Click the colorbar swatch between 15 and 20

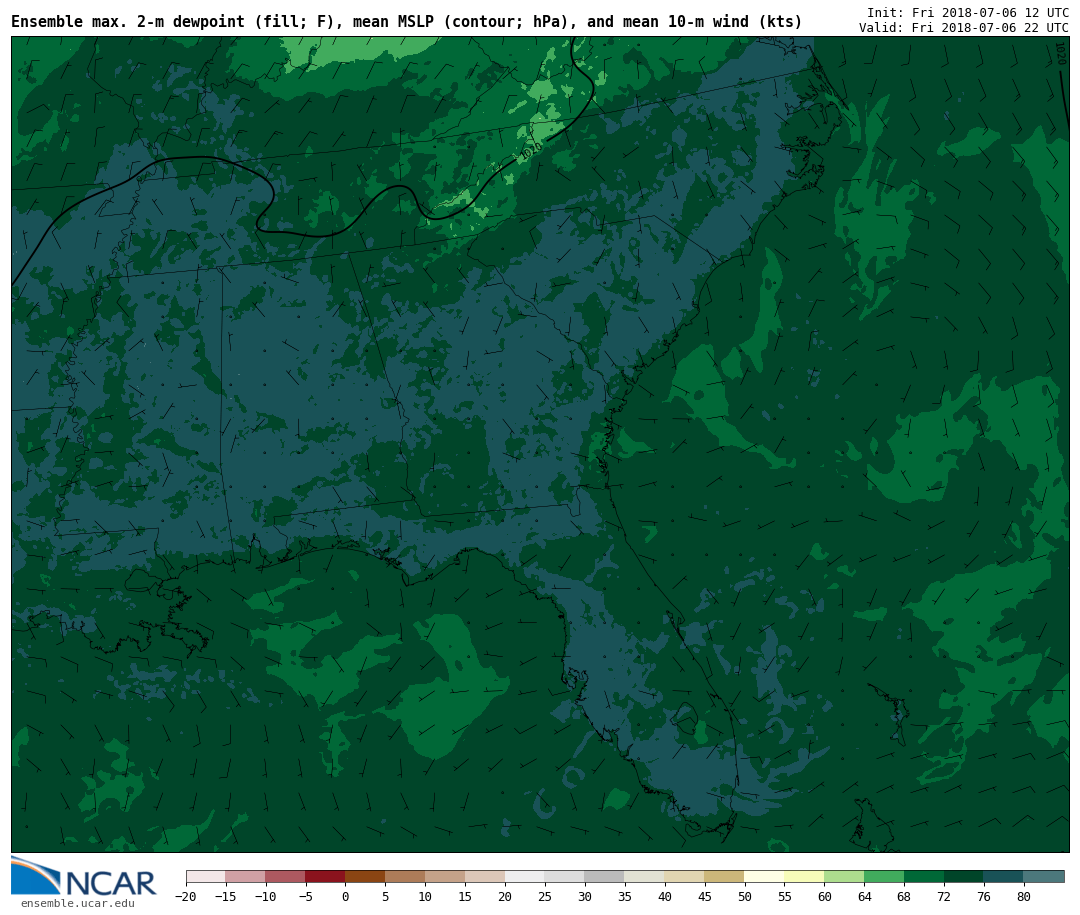click(x=485, y=876)
